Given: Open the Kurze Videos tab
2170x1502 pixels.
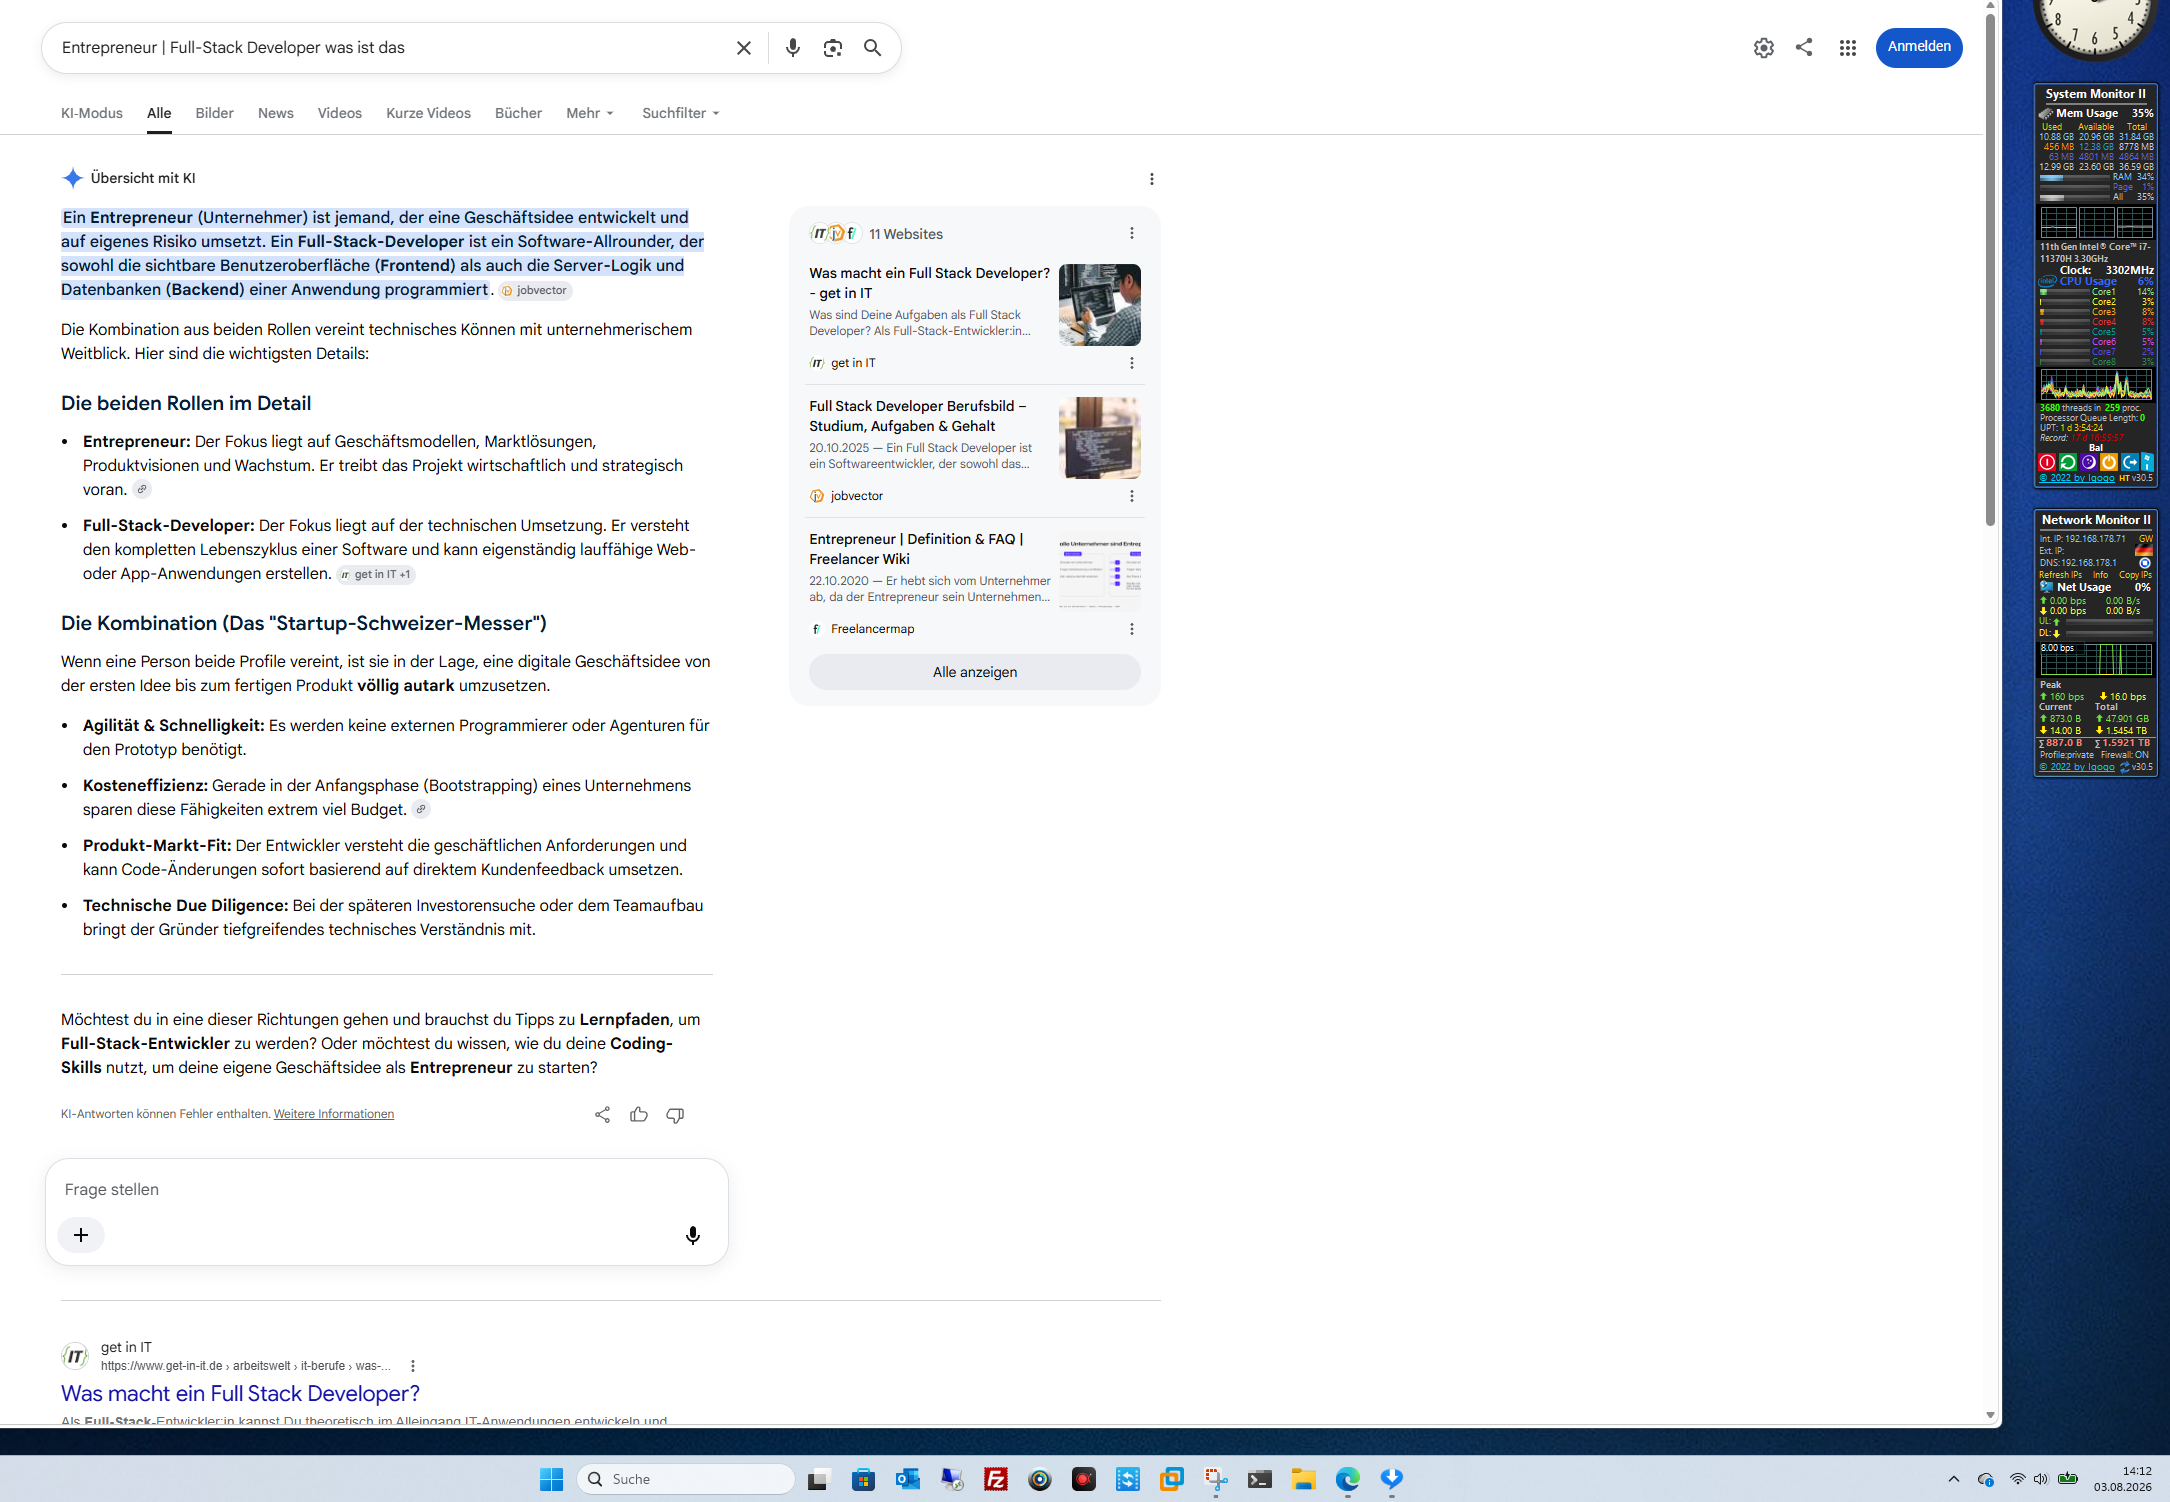Looking at the screenshot, I should pos(428,113).
